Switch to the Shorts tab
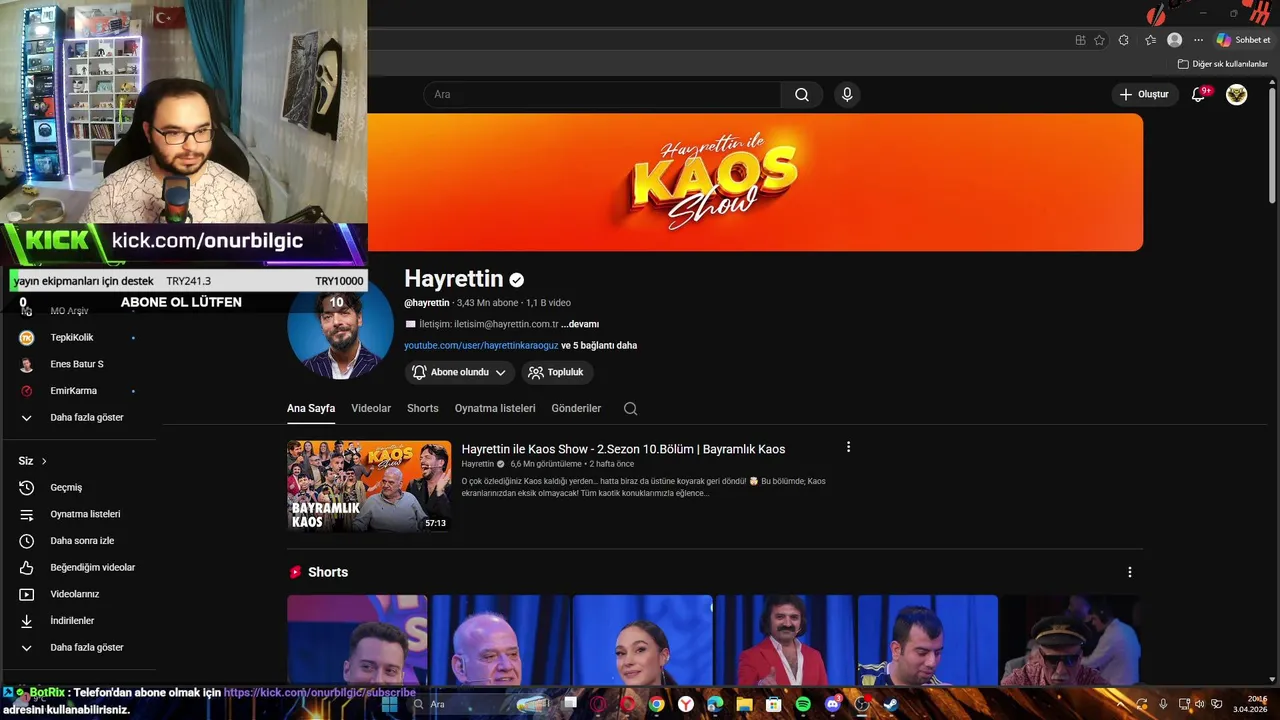The width and height of the screenshot is (1280, 720). (x=423, y=408)
